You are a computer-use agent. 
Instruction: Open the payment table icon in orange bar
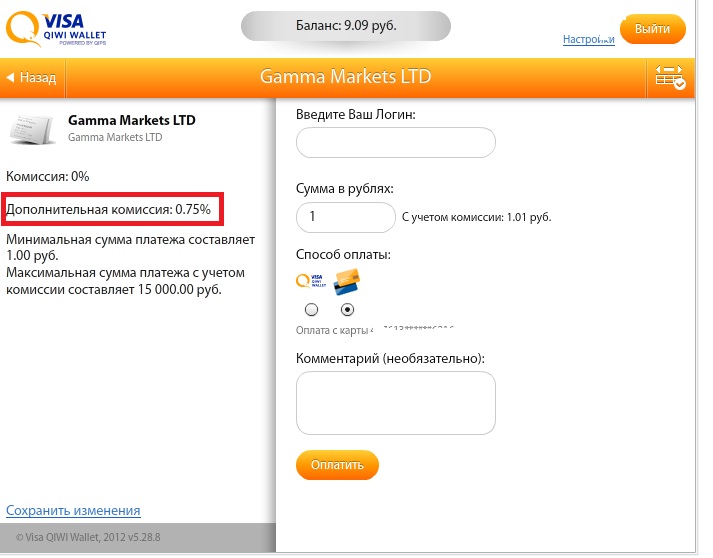tap(670, 77)
